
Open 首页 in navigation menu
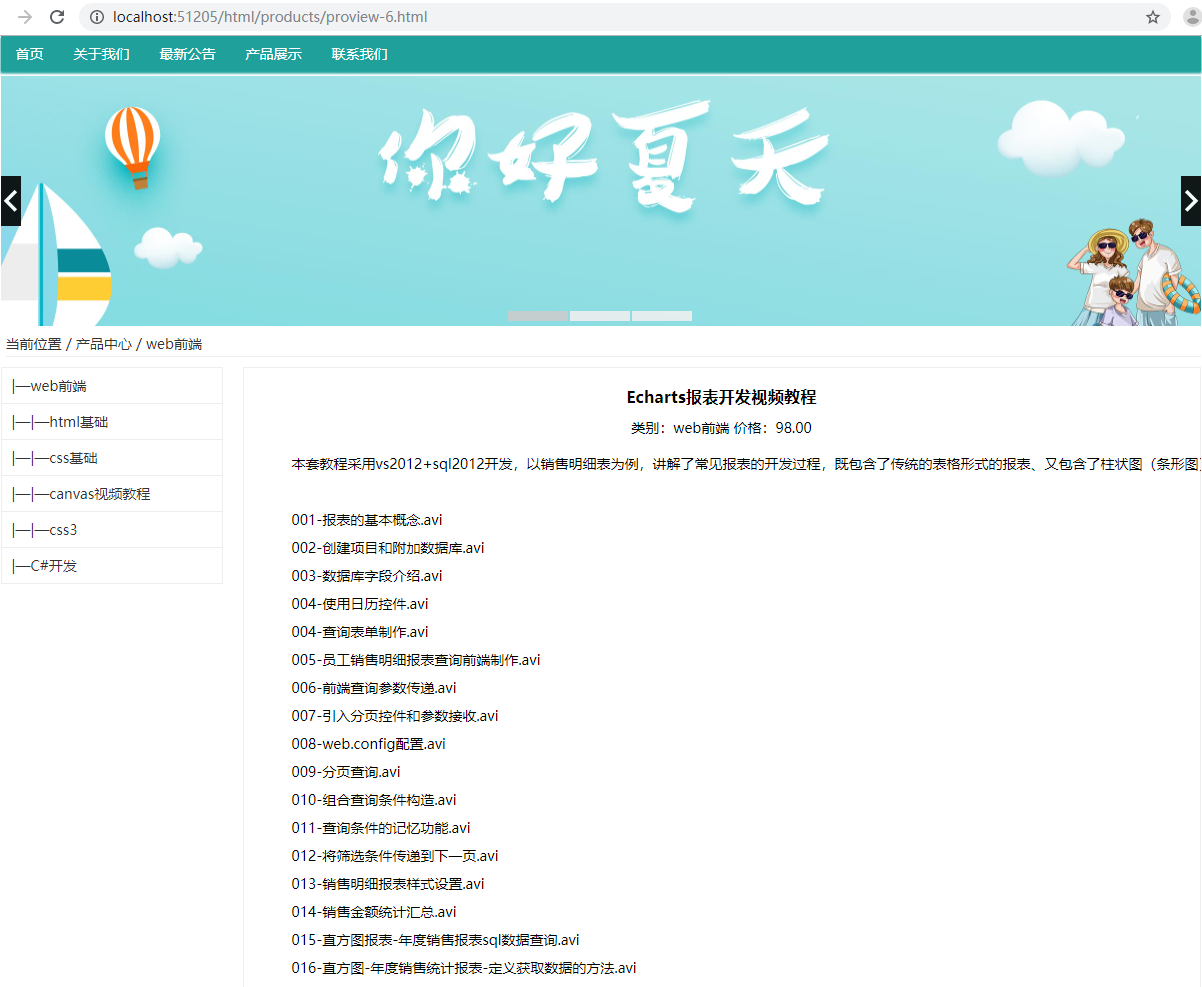[30, 54]
